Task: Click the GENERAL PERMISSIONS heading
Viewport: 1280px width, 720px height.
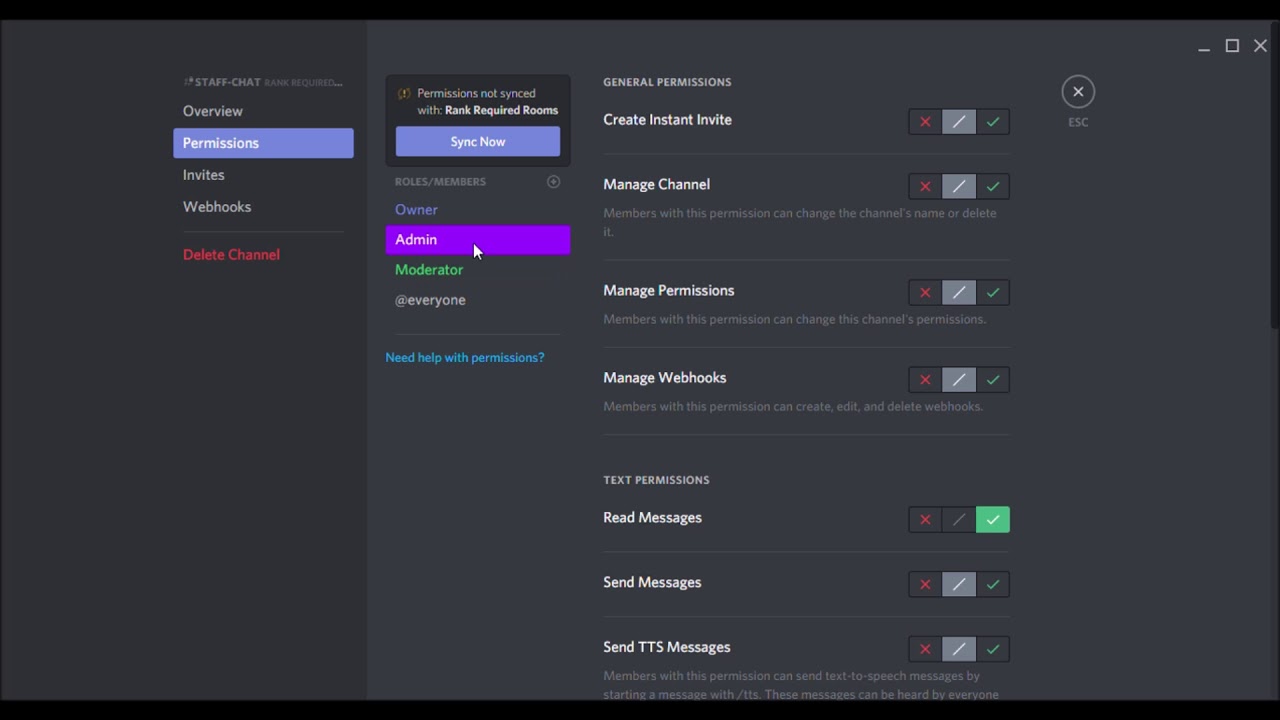Action: (x=667, y=82)
